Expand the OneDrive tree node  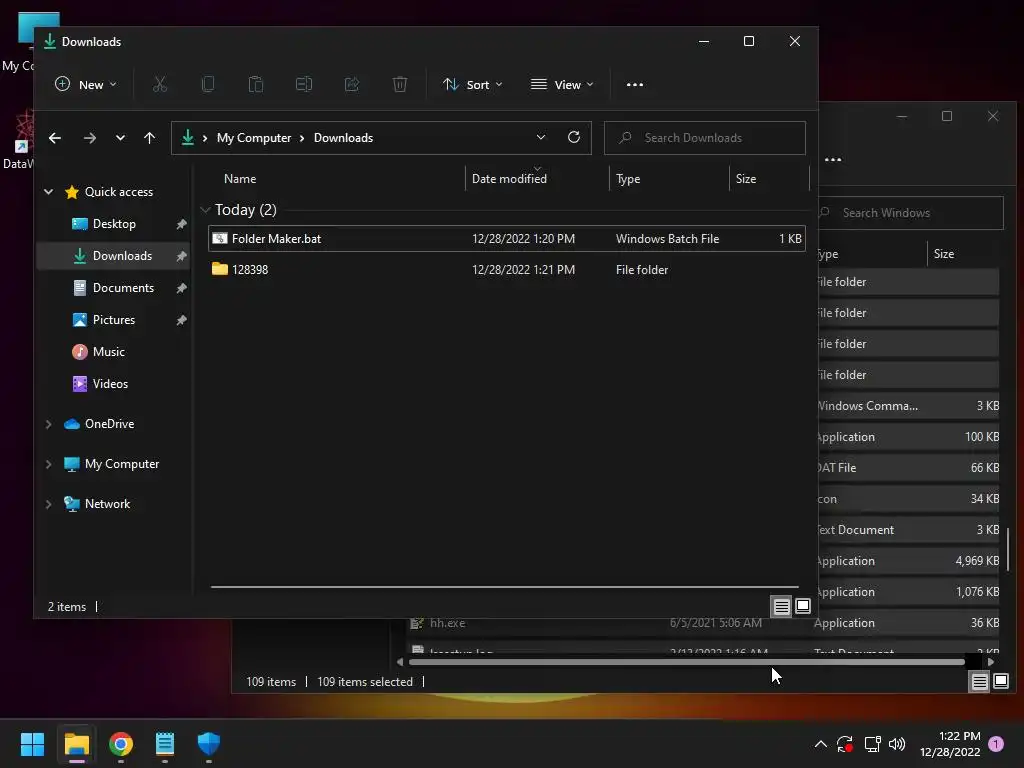click(48, 424)
